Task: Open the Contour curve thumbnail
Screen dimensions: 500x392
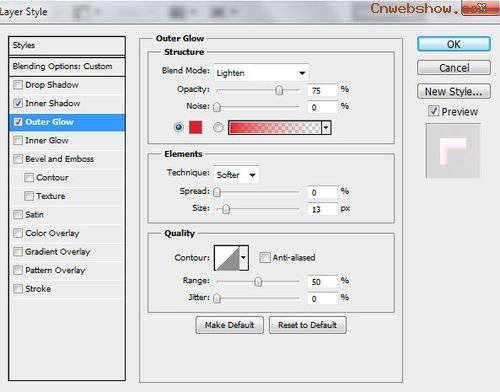Action: click(227, 258)
